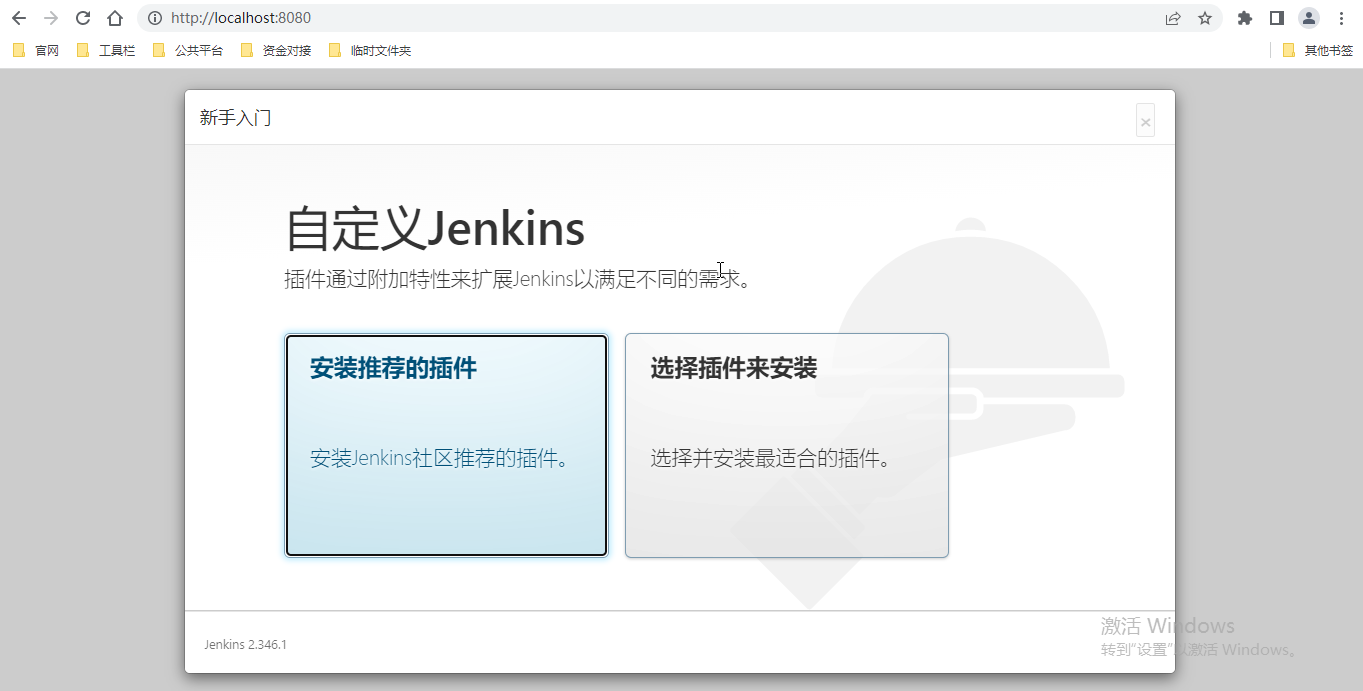1363x691 pixels.
Task: Open the browser extensions puzzle icon
Action: [x=1244, y=17]
